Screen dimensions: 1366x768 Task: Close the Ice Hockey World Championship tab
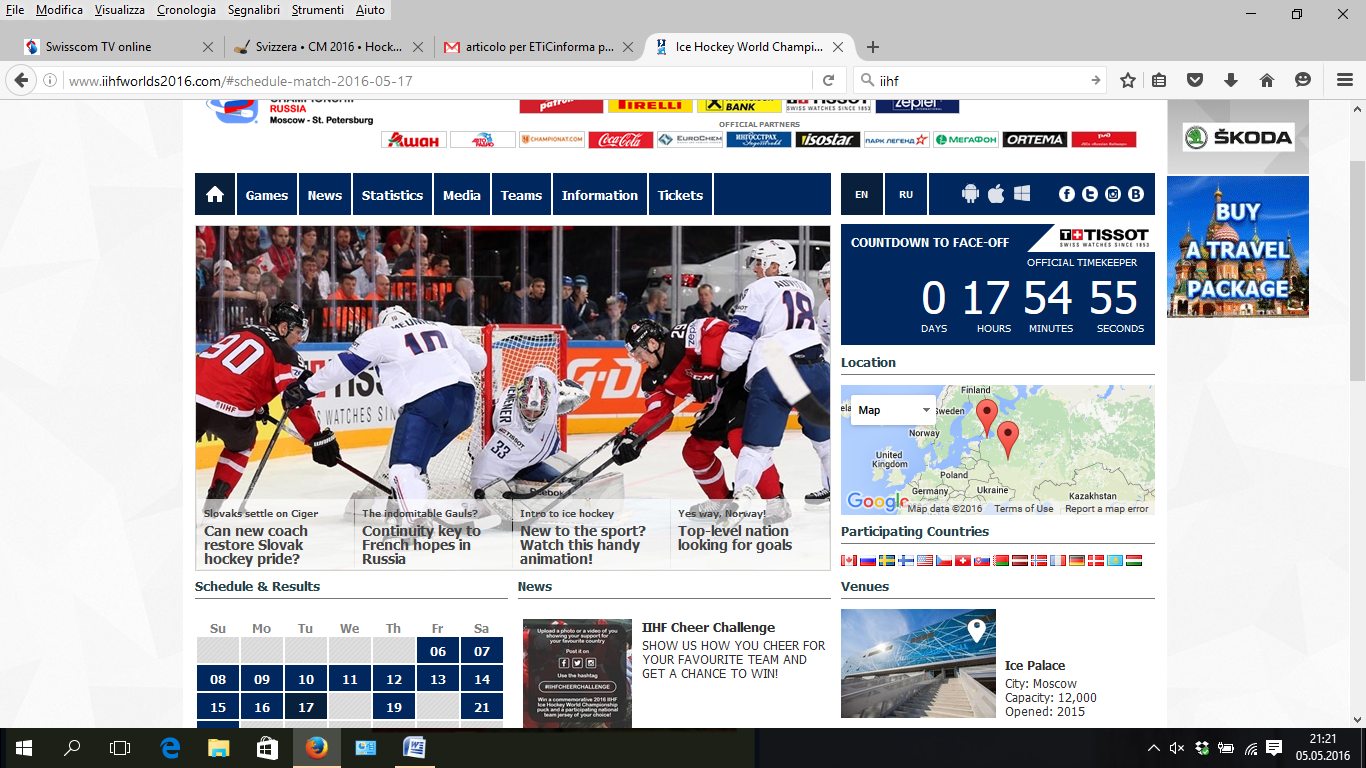pos(838,47)
